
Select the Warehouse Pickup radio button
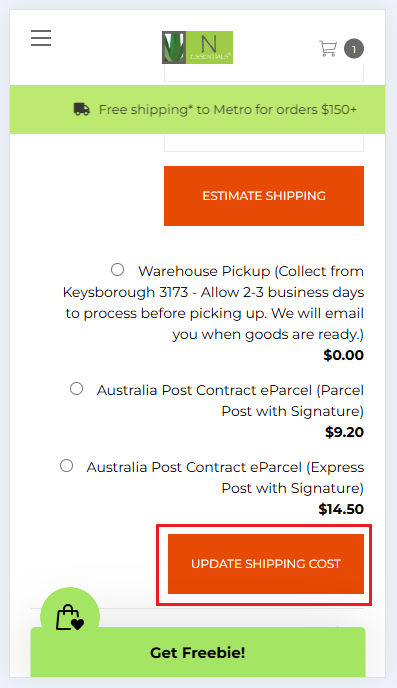pos(117,269)
